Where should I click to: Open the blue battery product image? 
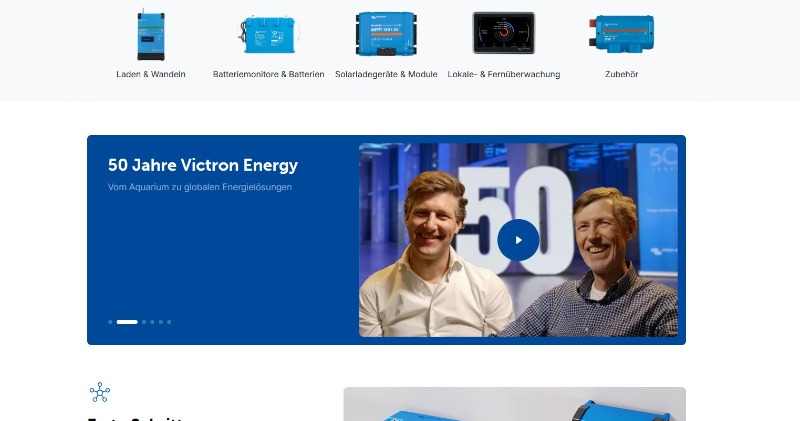(268, 35)
